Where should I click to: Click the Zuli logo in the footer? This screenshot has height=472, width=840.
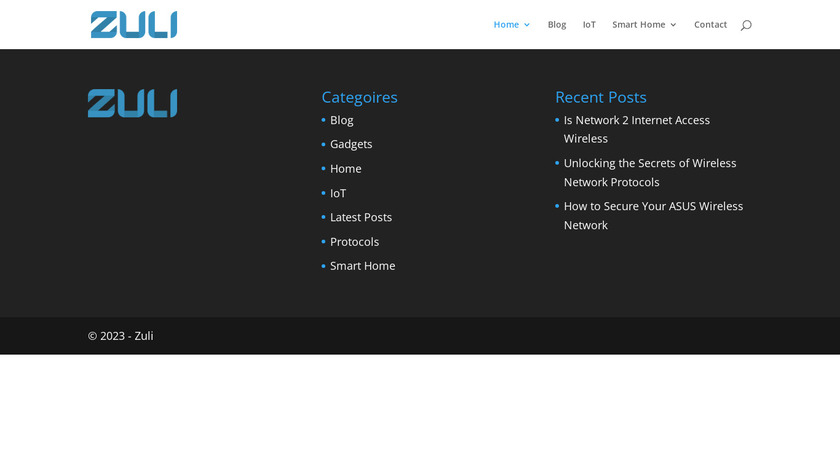[x=132, y=104]
